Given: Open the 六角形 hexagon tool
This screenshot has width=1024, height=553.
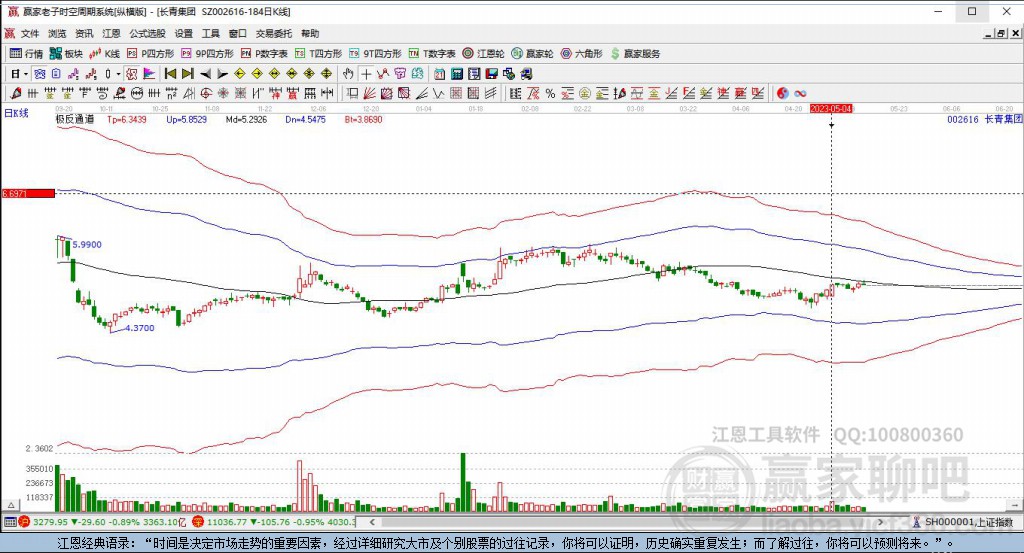Looking at the screenshot, I should pyautogui.click(x=581, y=54).
